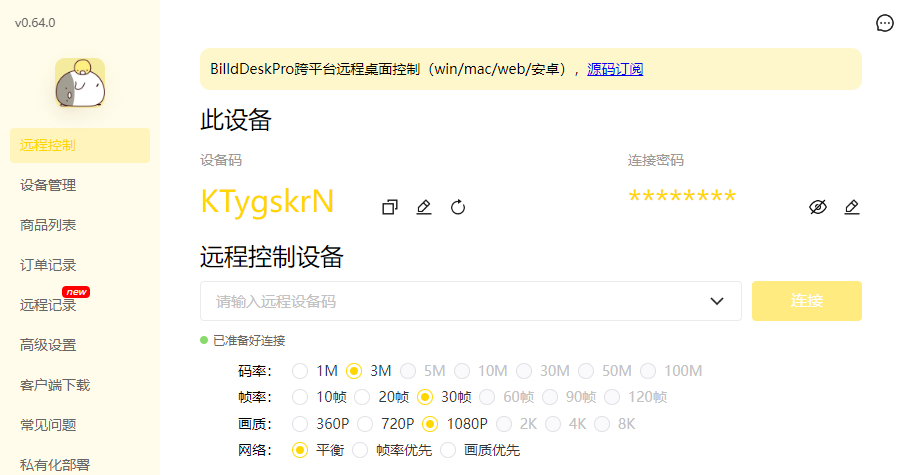Open 设备管理 in the sidebar

pyautogui.click(x=48, y=185)
